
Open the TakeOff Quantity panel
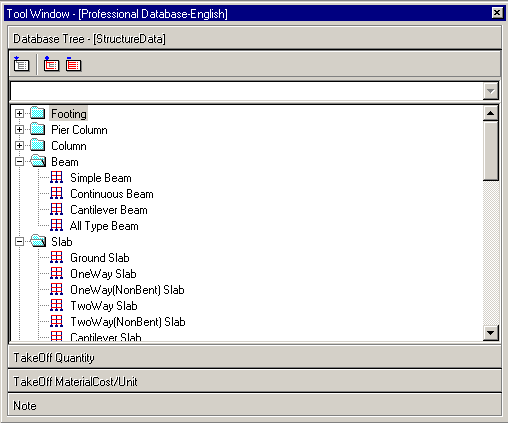255,357
